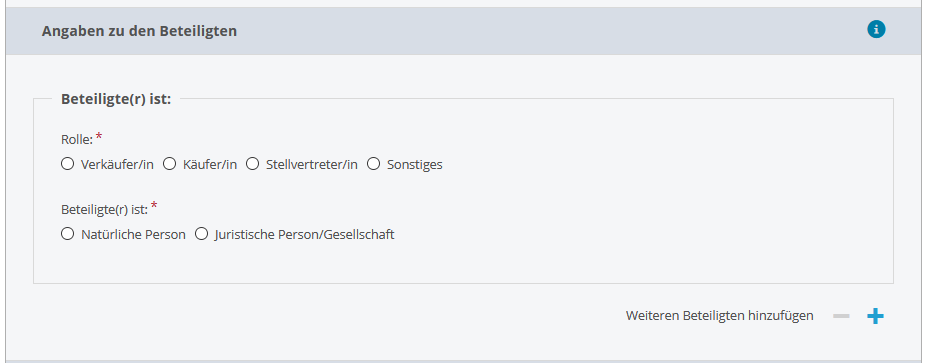Mark participant as Natürliche Person
Viewport: 926px width, 363px height.
67,234
